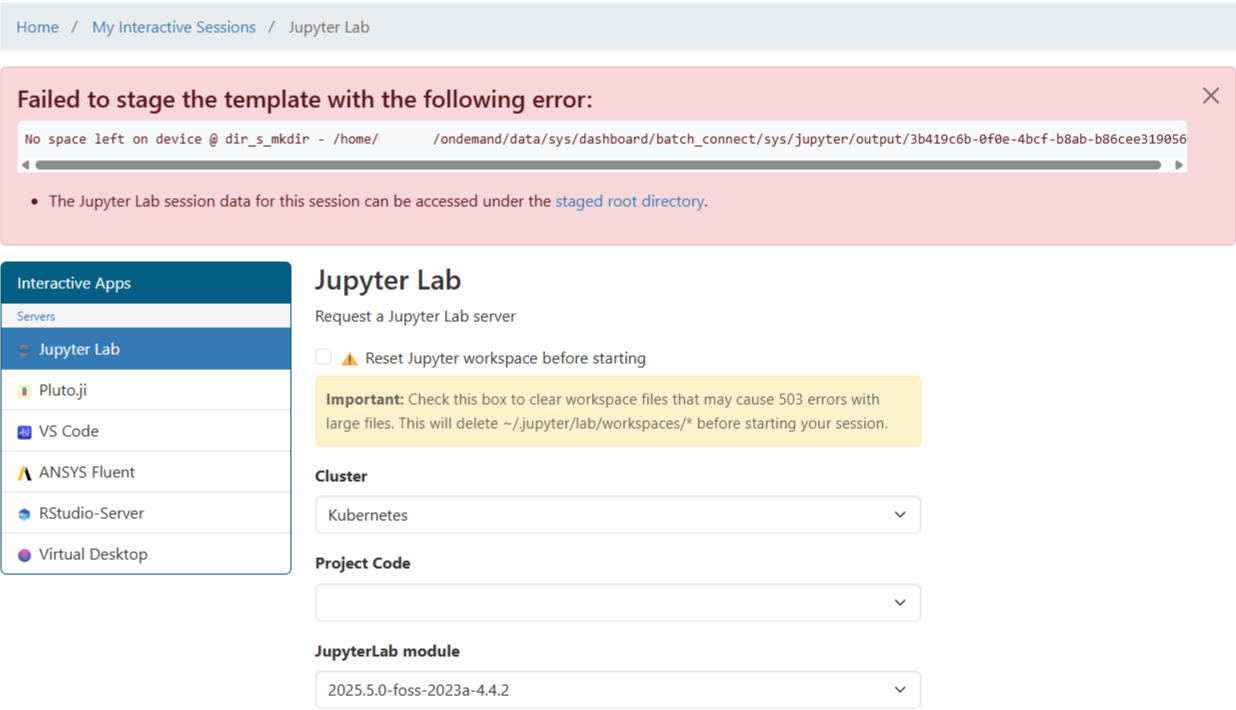The width and height of the screenshot is (1236, 710).
Task: Select ANSYS Fluent from Interactive Apps list
Action: (x=87, y=472)
